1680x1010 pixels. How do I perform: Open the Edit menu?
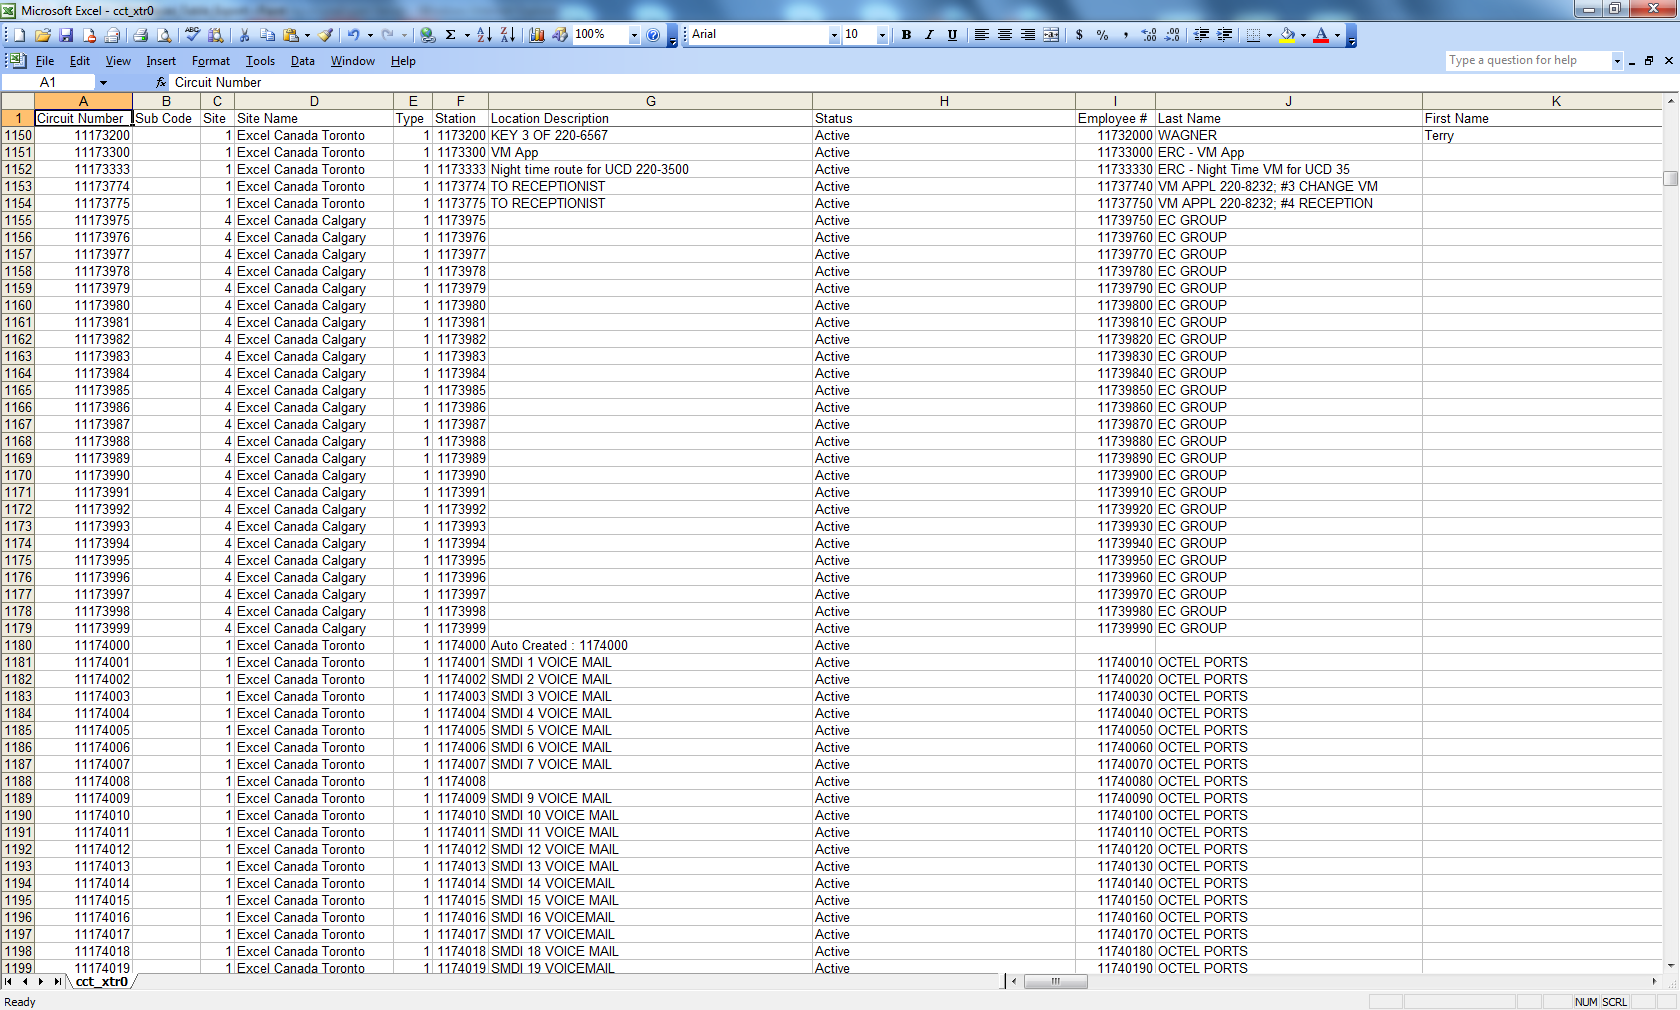[80, 61]
